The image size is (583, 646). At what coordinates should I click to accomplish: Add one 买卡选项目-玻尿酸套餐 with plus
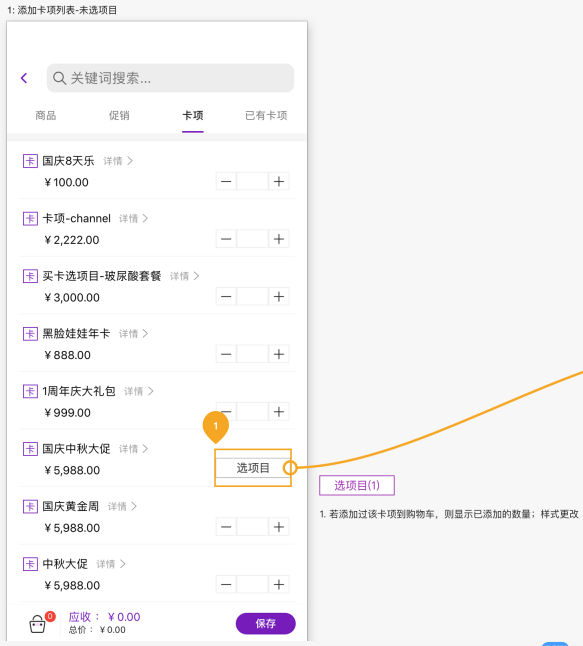click(279, 297)
